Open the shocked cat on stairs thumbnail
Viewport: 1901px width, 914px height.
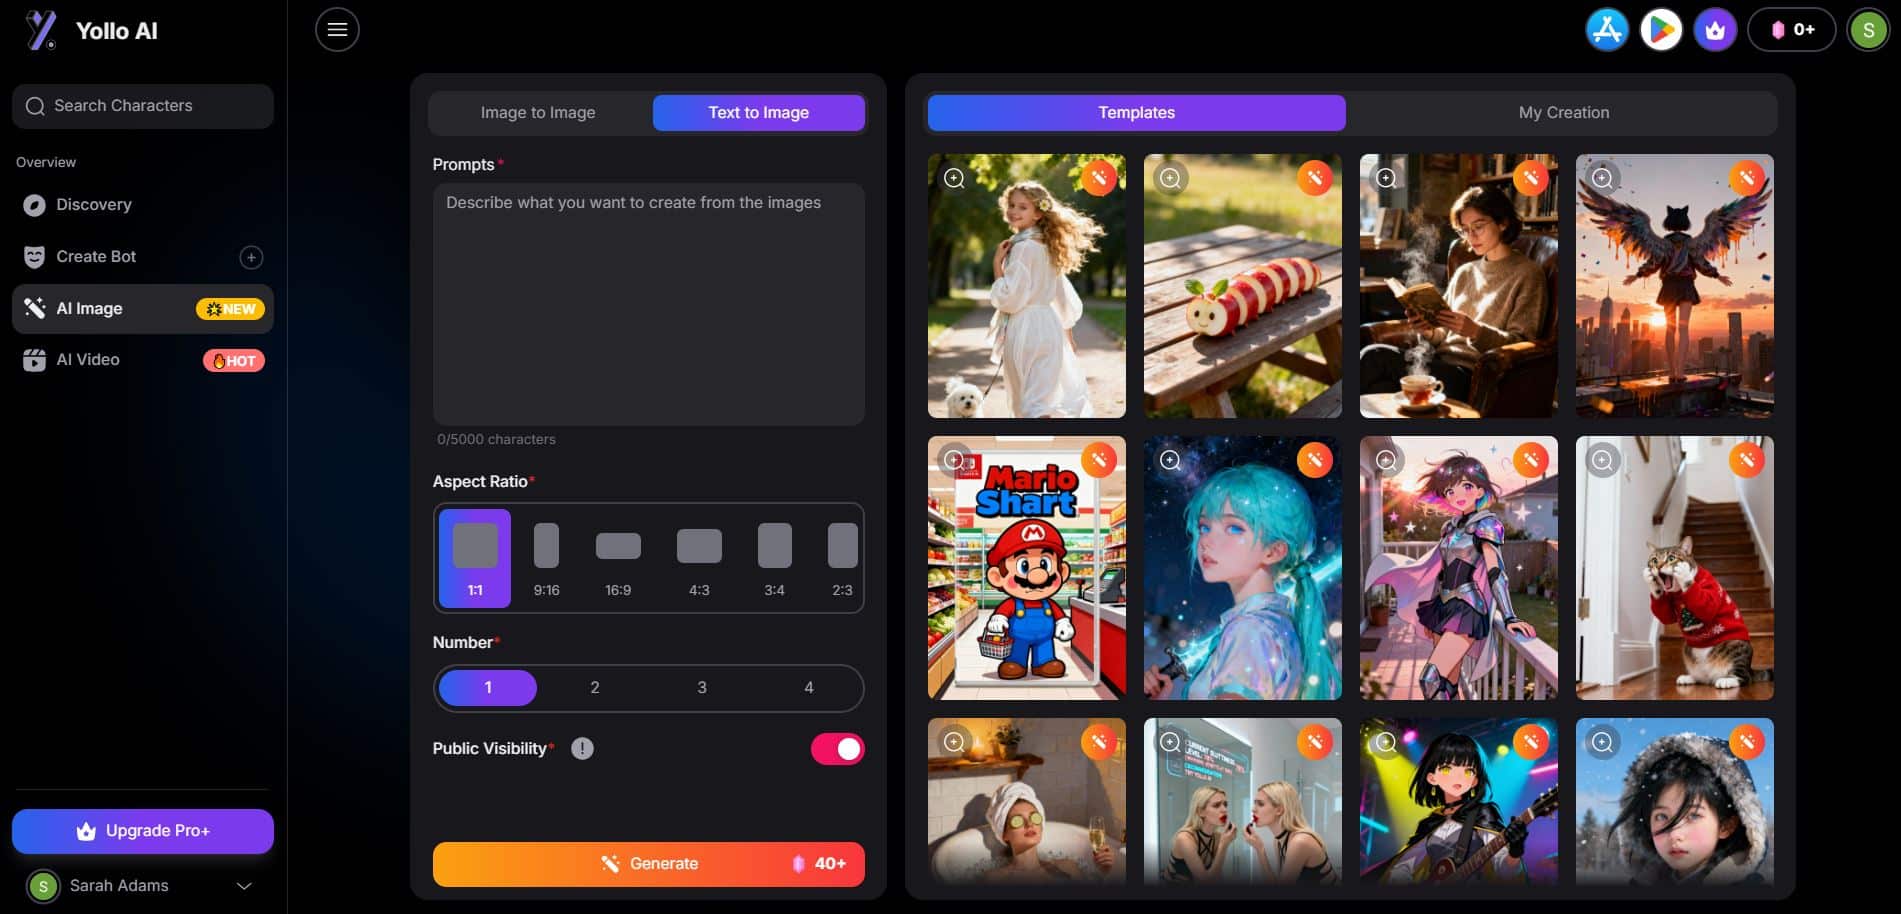coord(1675,568)
